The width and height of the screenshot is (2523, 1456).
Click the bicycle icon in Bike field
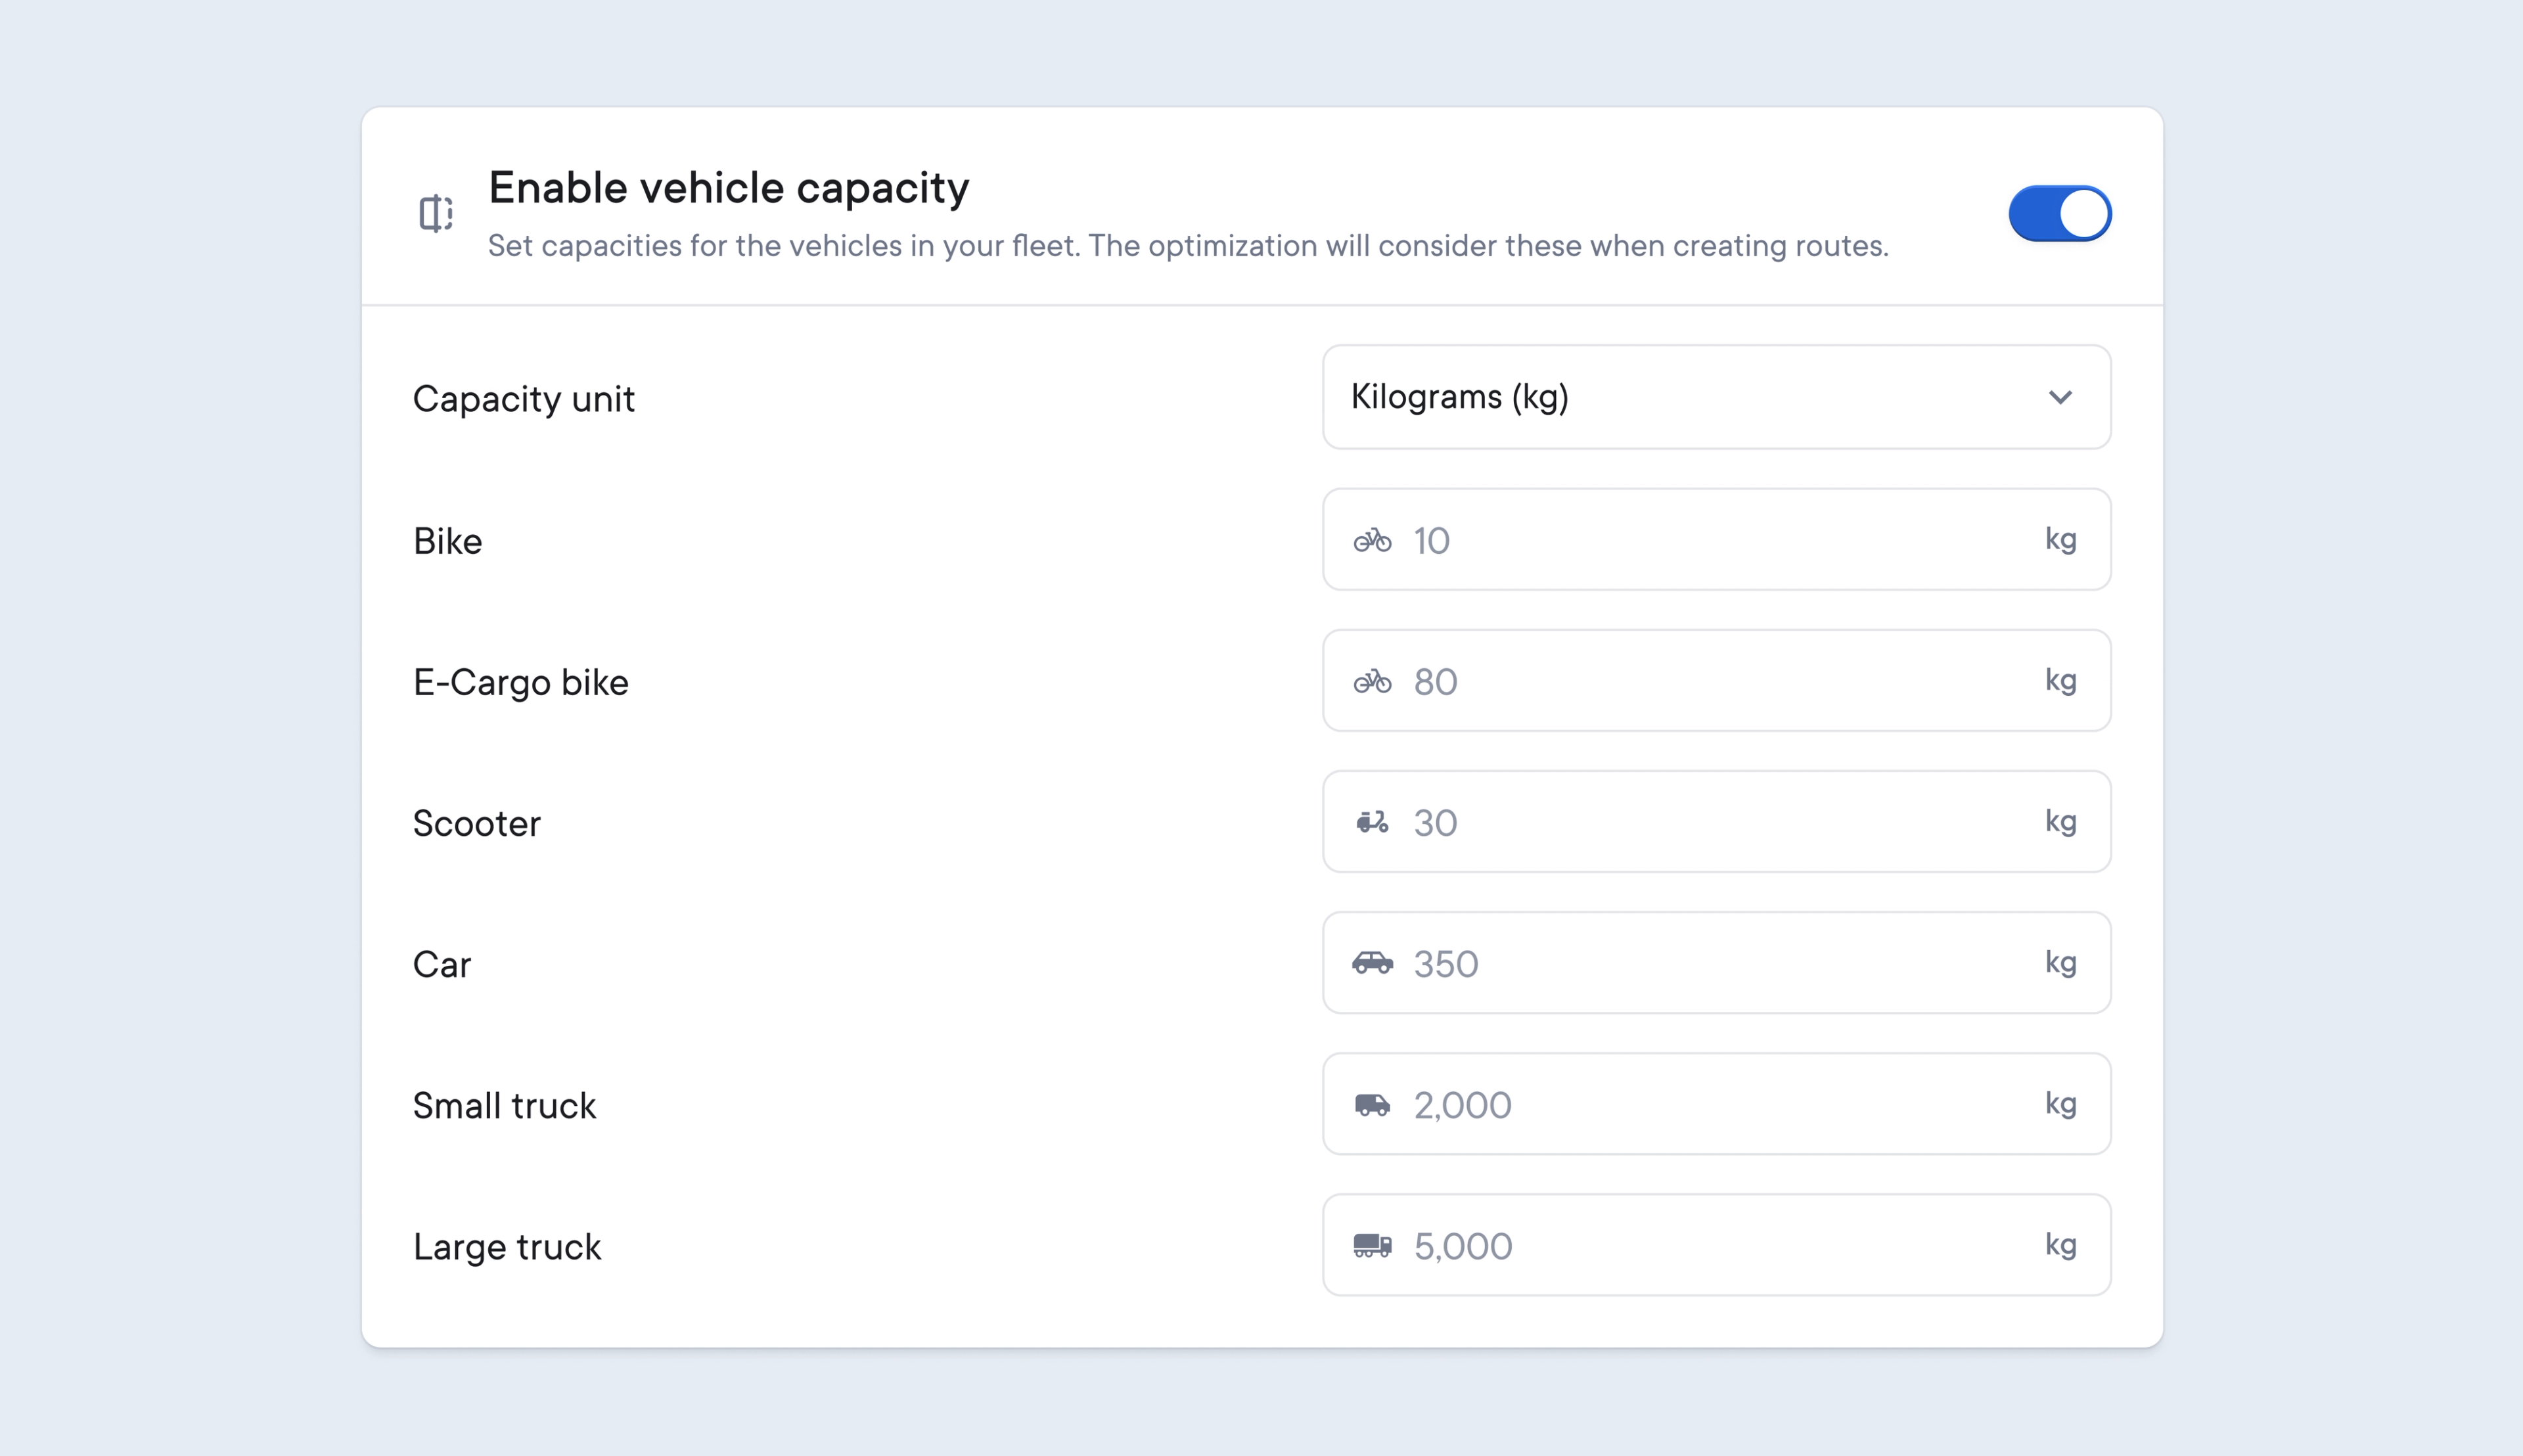1372,540
